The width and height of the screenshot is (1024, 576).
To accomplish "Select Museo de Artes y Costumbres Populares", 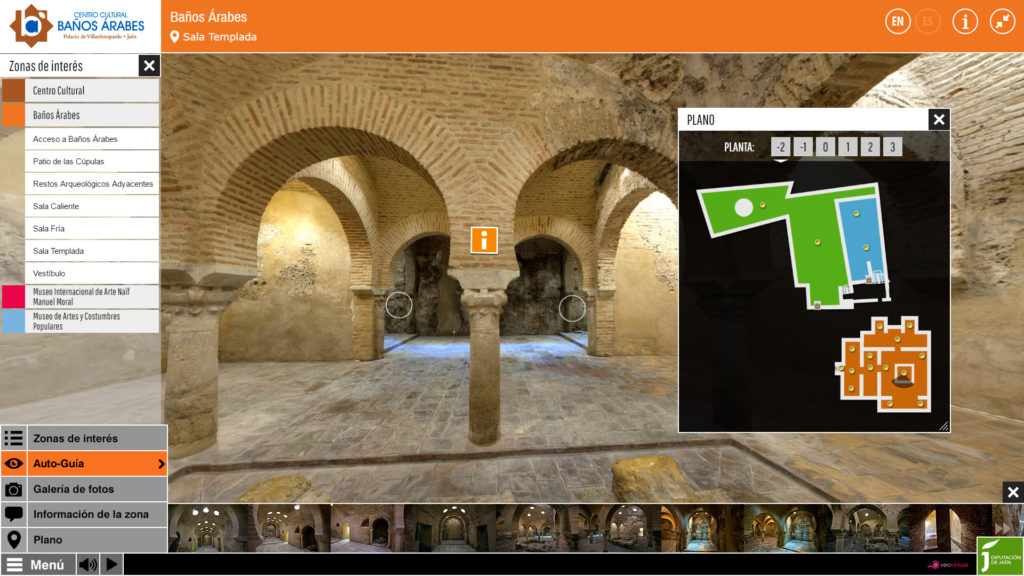I will click(91, 321).
